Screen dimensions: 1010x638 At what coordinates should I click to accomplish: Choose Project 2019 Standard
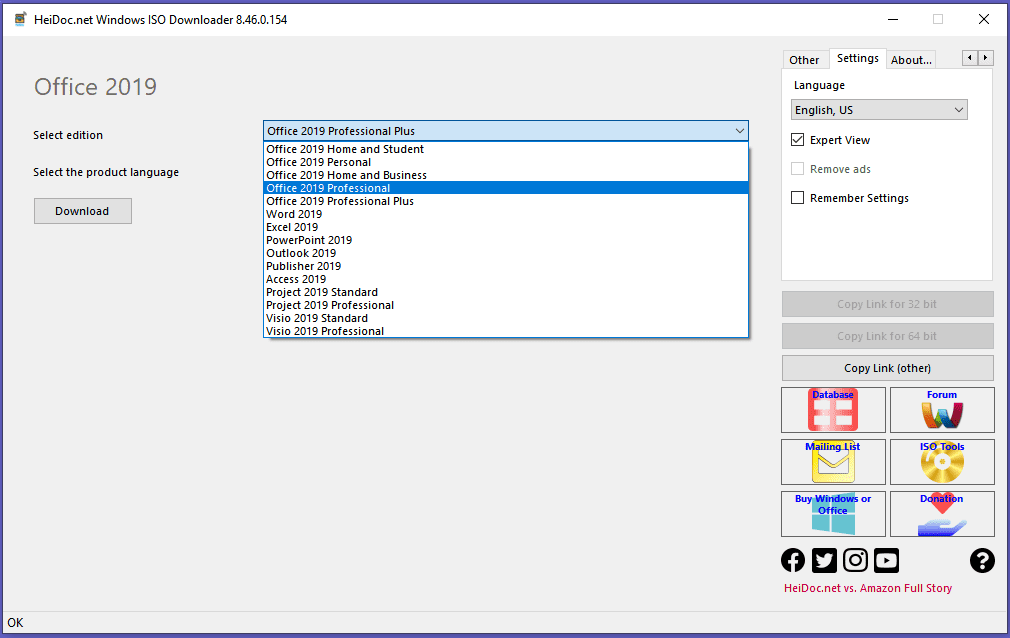[x=506, y=292]
